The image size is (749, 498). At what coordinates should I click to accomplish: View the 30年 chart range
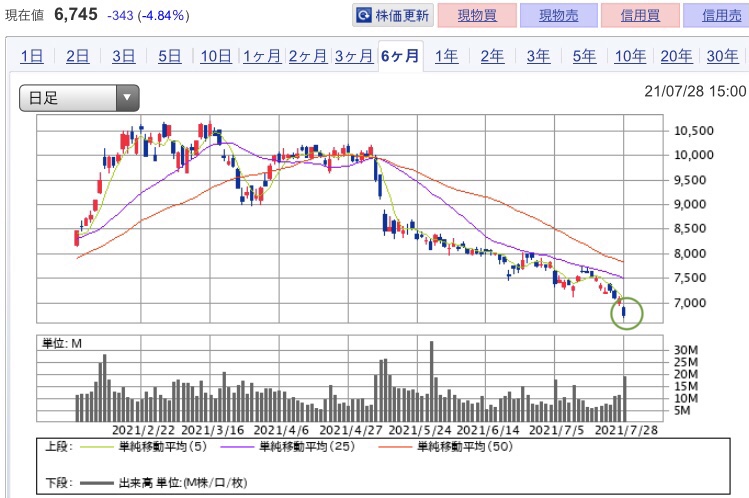pyautogui.click(x=722, y=56)
